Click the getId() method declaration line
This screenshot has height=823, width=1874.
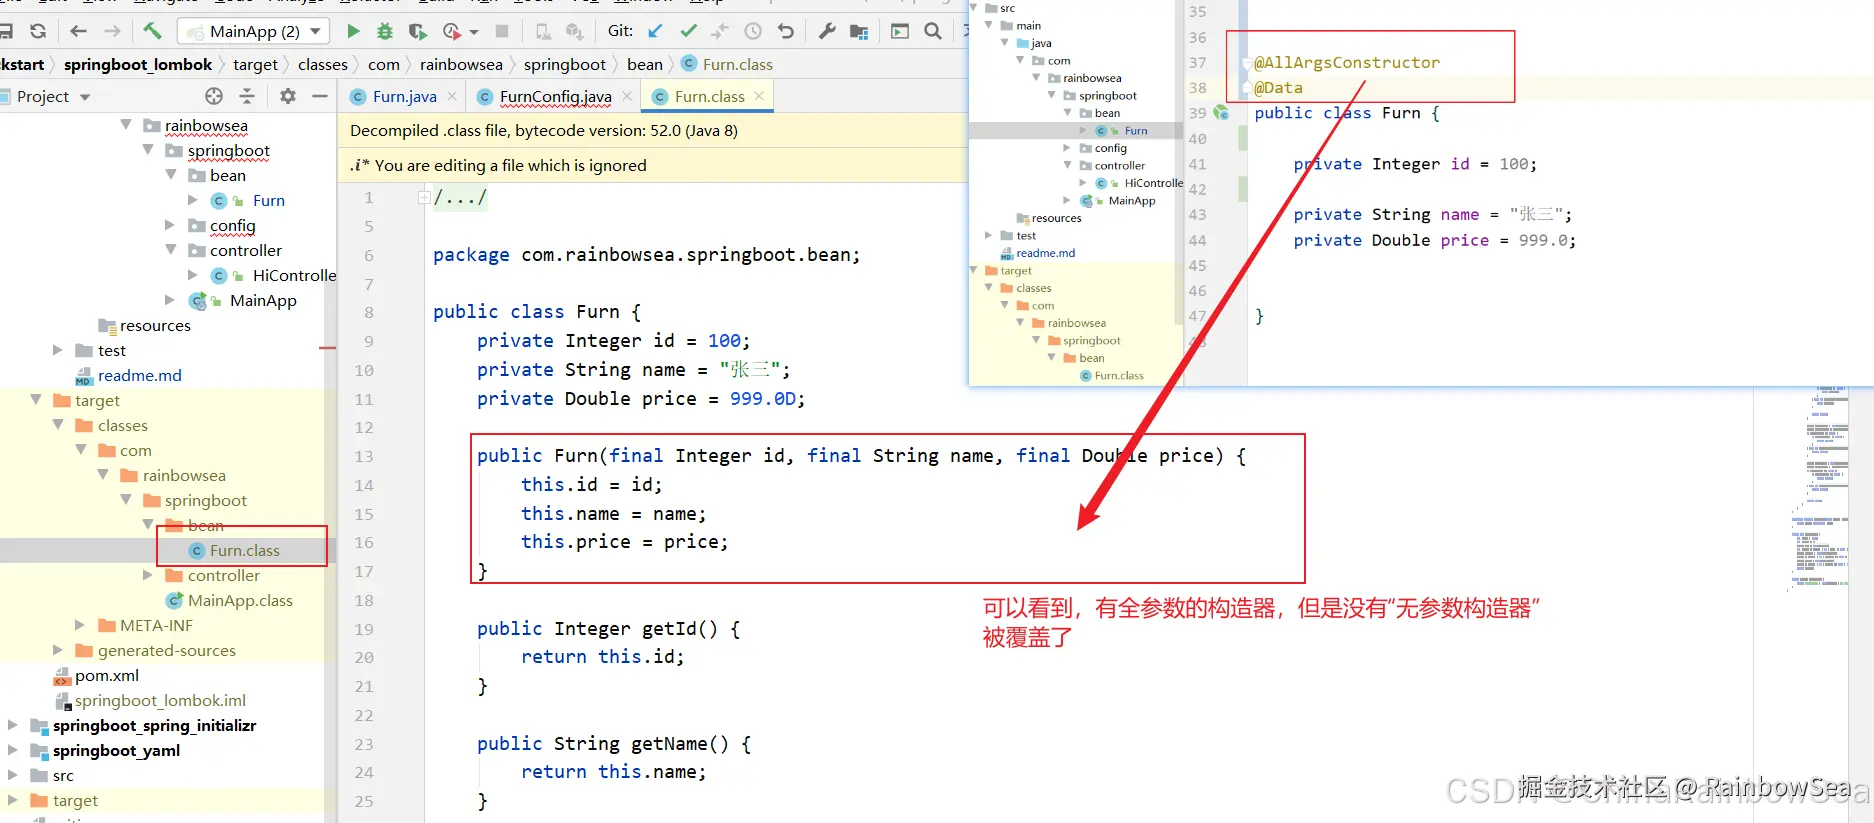pos(608,629)
